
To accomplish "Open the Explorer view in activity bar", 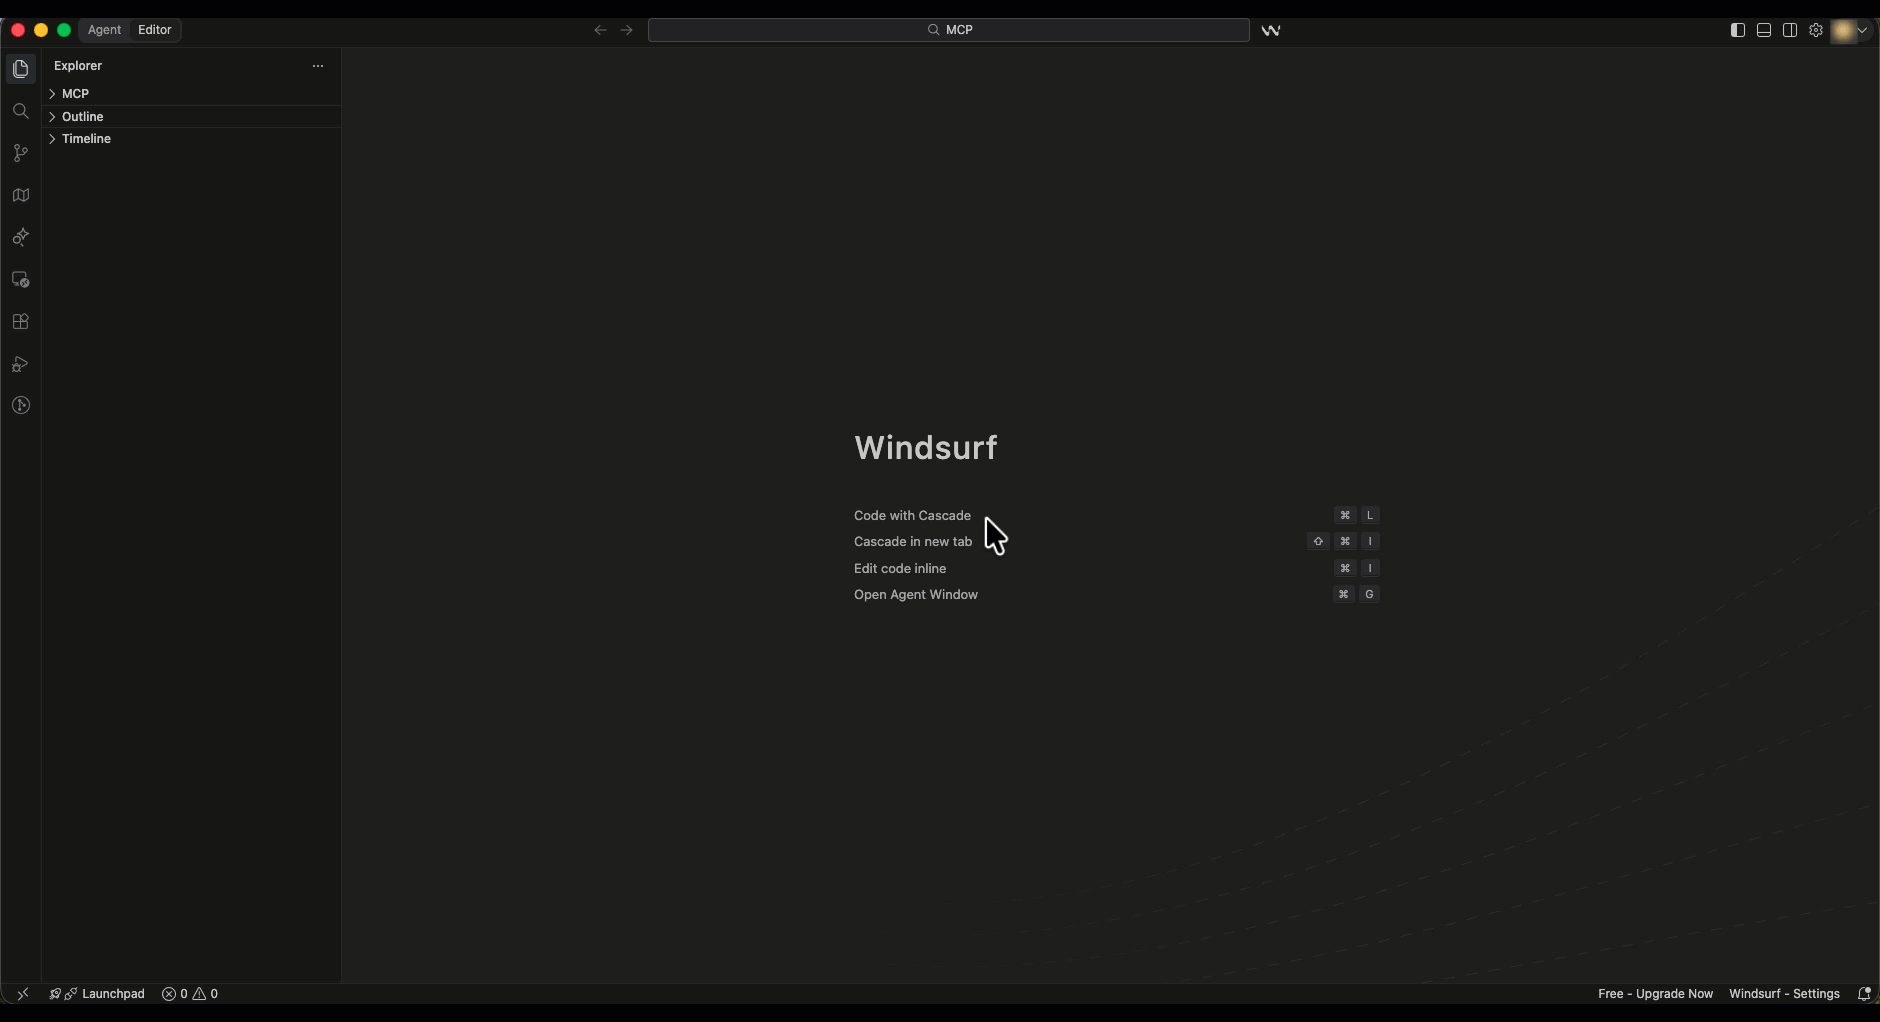I will 20,69.
